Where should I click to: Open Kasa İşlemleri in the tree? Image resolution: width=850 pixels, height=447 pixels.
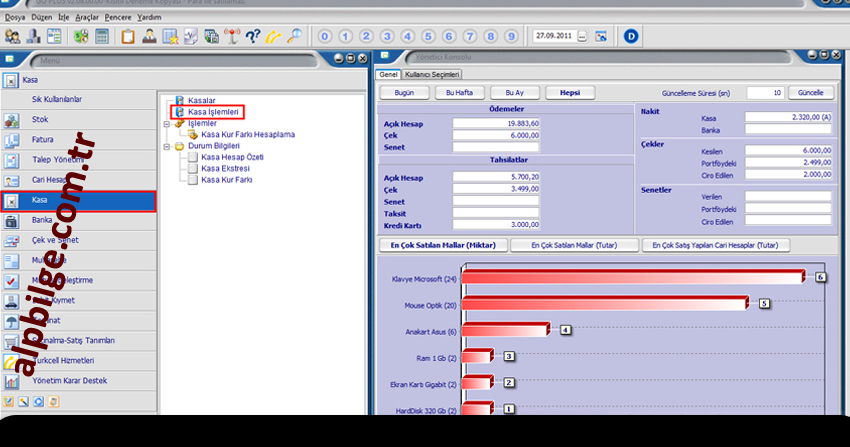point(212,113)
